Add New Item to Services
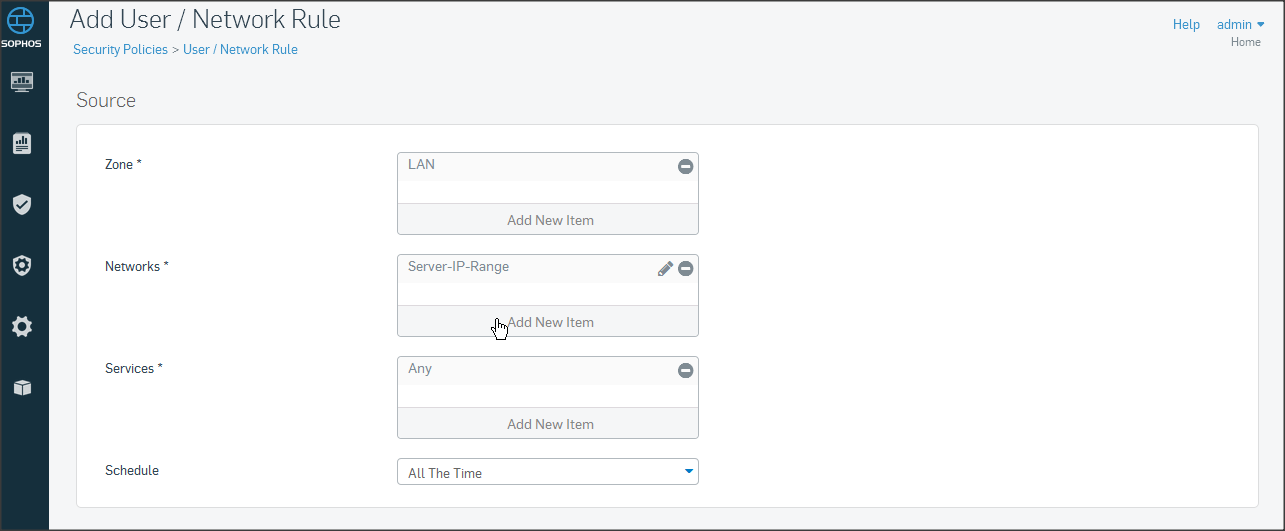Image resolution: width=1285 pixels, height=531 pixels. [549, 424]
